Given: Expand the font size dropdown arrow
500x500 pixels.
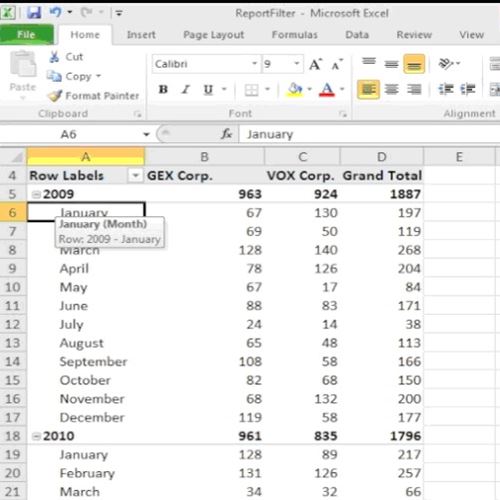Looking at the screenshot, I should point(297,63).
